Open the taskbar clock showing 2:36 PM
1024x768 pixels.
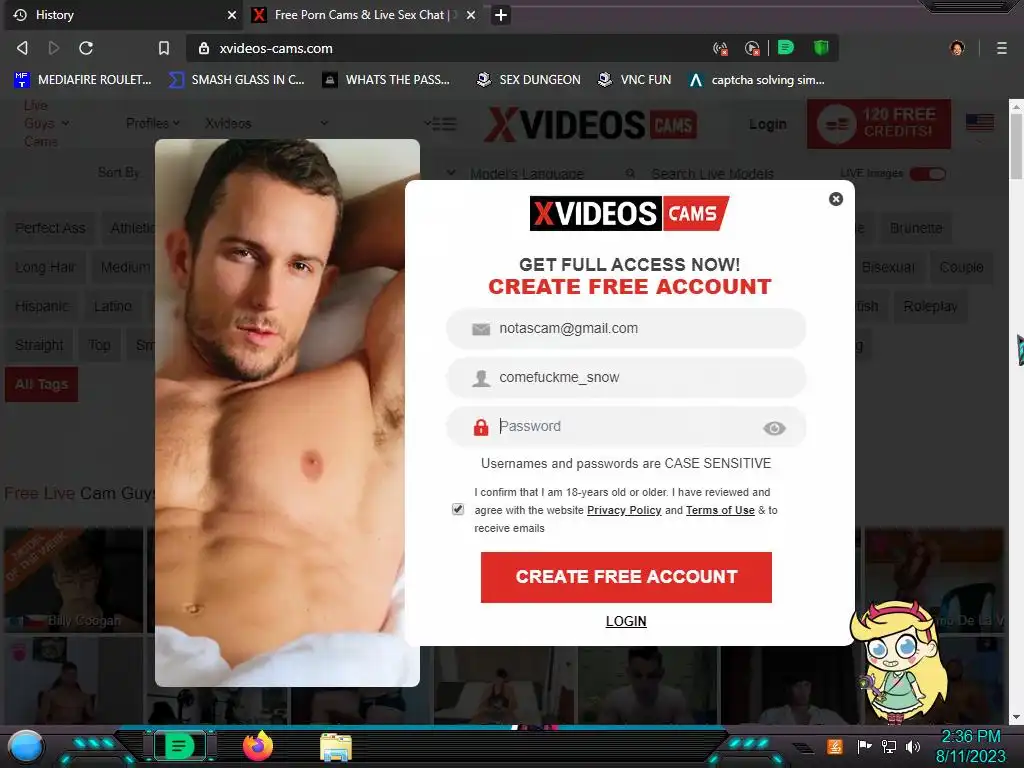click(x=970, y=746)
